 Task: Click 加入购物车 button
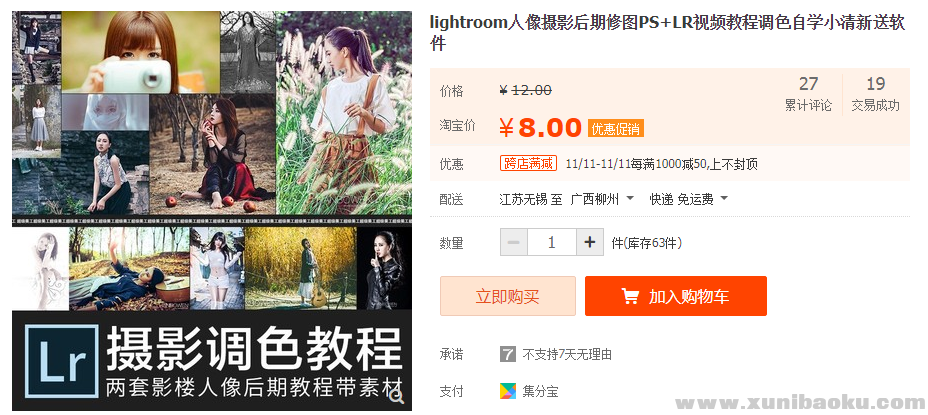[676, 296]
